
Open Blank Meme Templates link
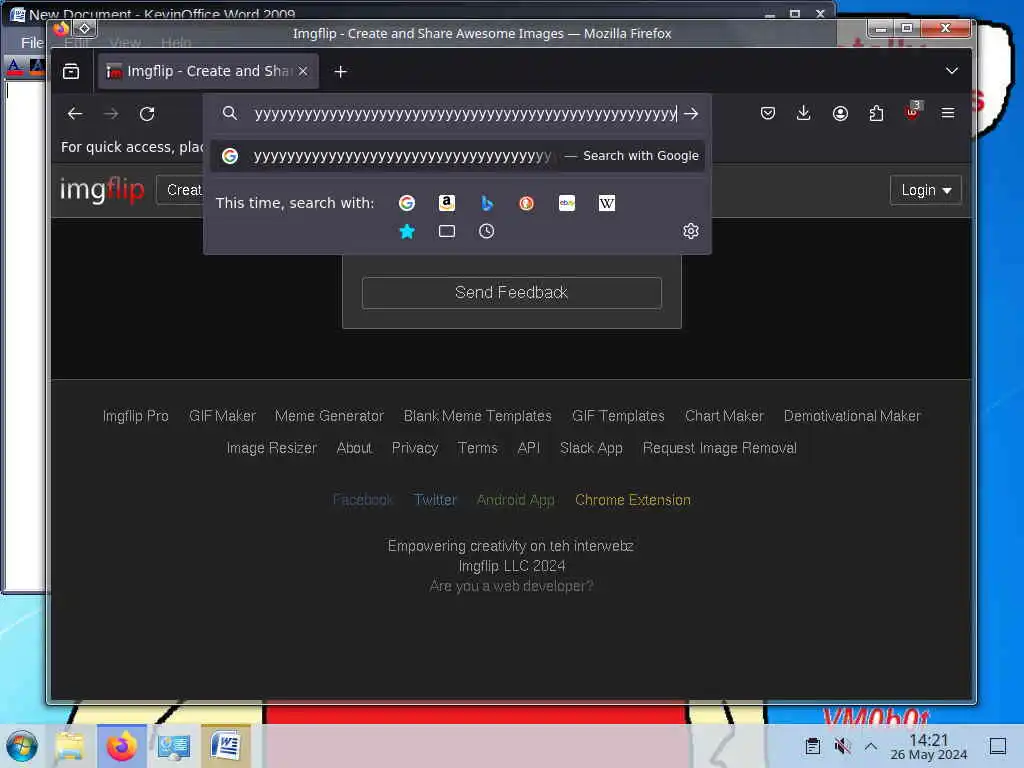477,416
